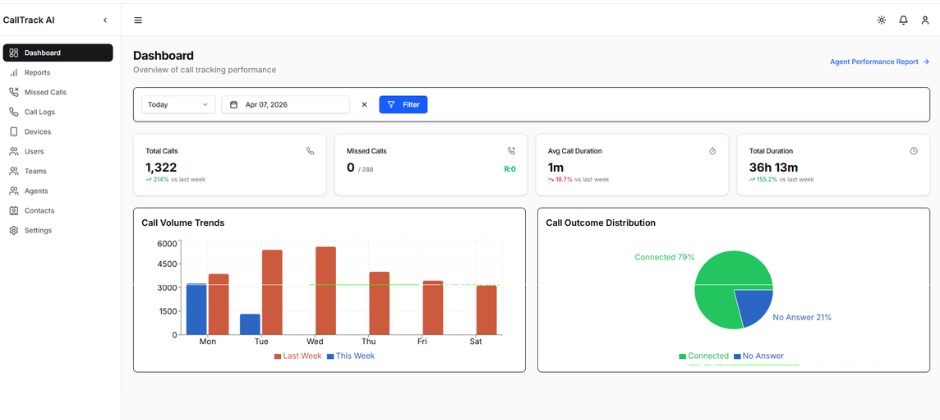Click the phone icon in Total Calls card
This screenshot has width=940, height=420.
[x=310, y=151]
